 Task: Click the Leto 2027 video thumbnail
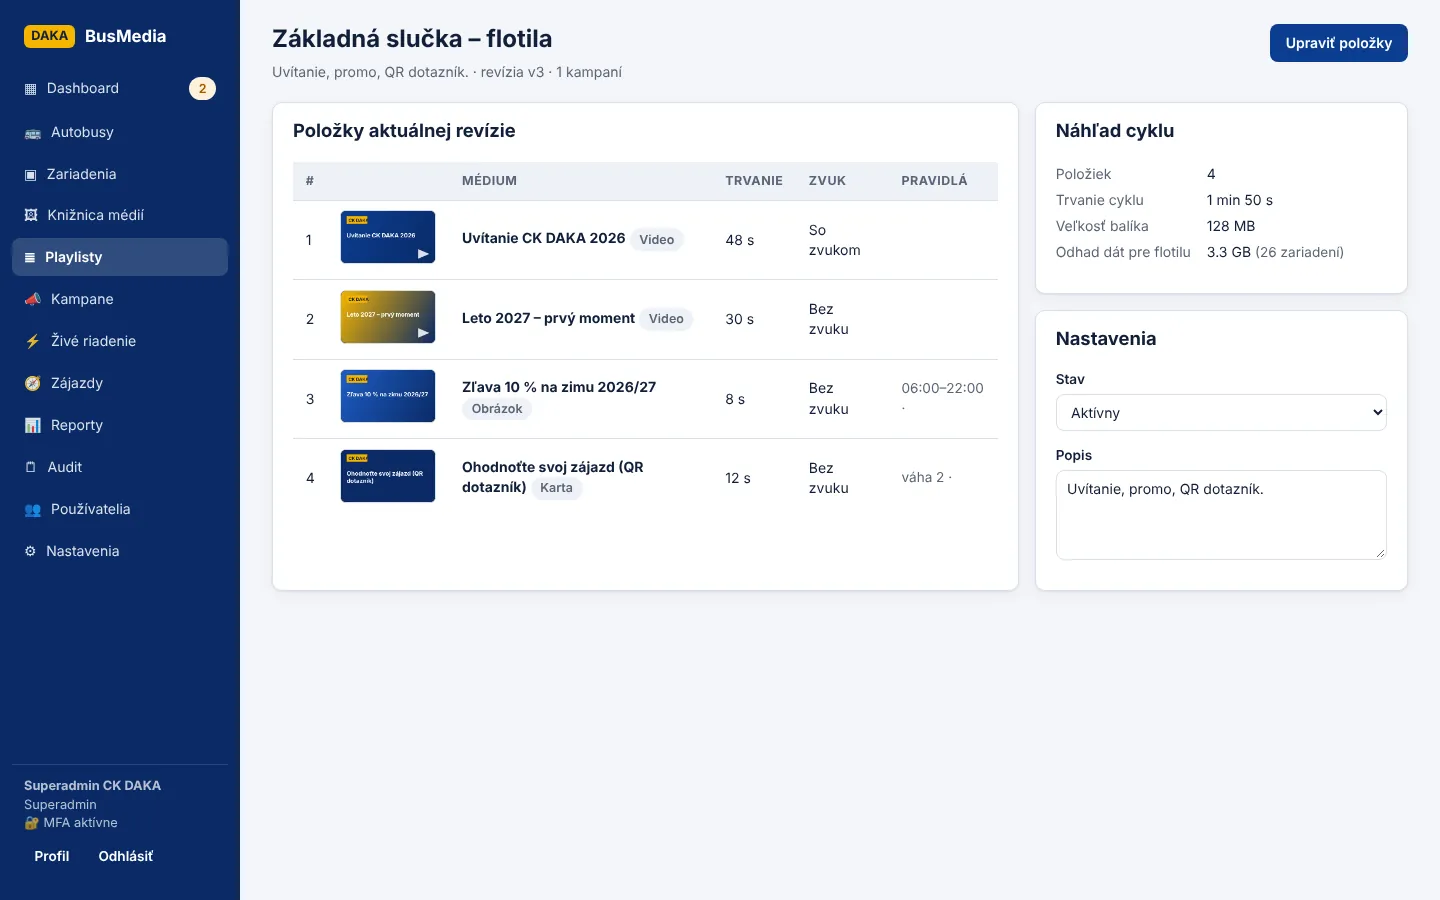coord(388,317)
